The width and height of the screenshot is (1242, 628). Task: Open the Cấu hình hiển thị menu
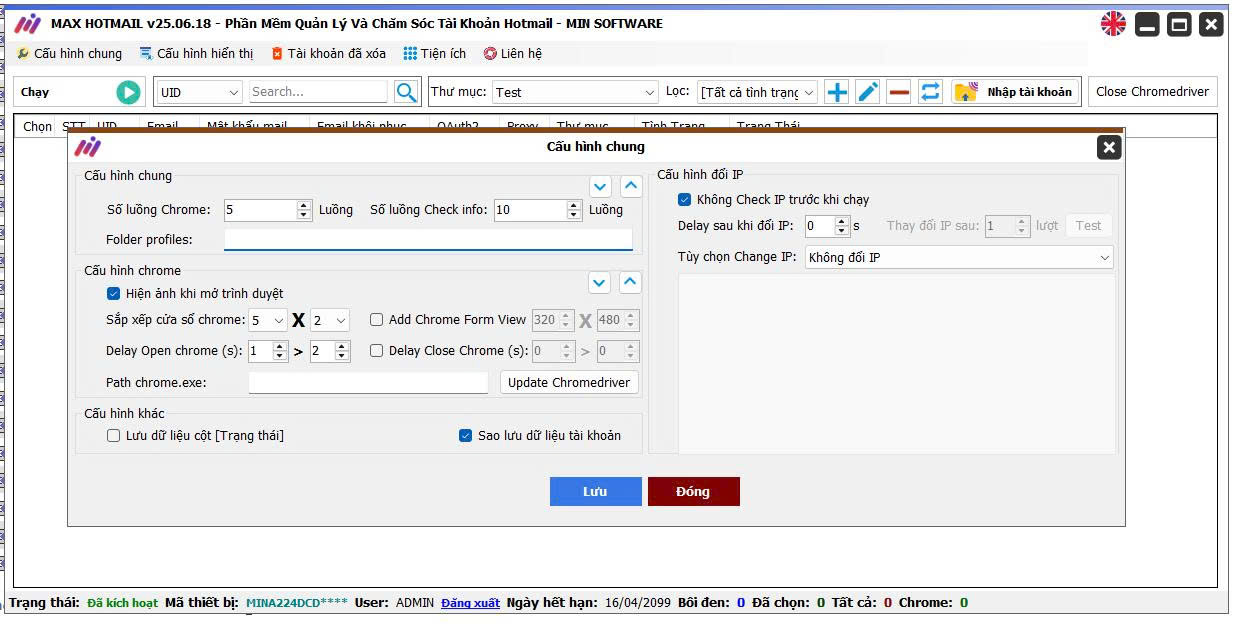point(196,54)
